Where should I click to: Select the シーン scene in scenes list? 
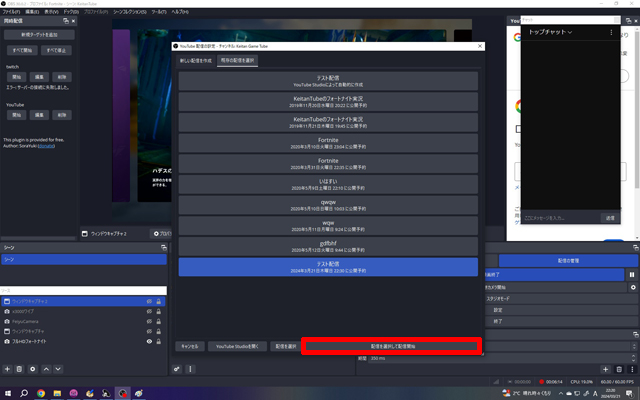click(x=84, y=260)
